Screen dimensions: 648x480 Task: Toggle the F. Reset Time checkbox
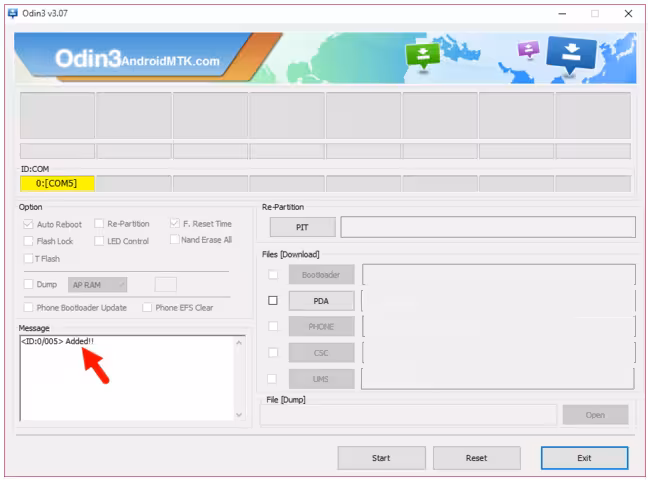(x=174, y=223)
